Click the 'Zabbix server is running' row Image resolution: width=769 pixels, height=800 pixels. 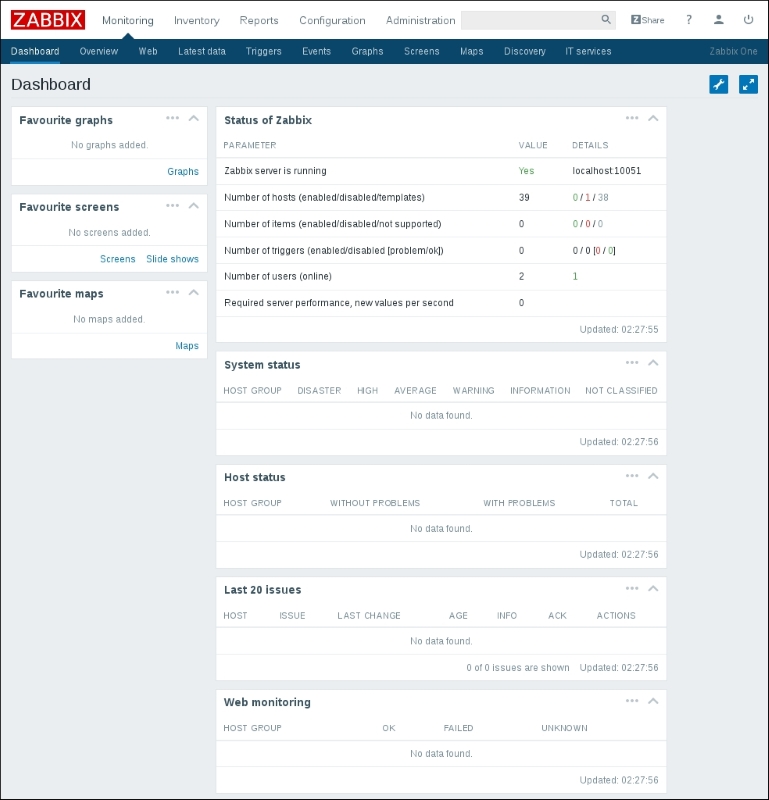point(441,171)
